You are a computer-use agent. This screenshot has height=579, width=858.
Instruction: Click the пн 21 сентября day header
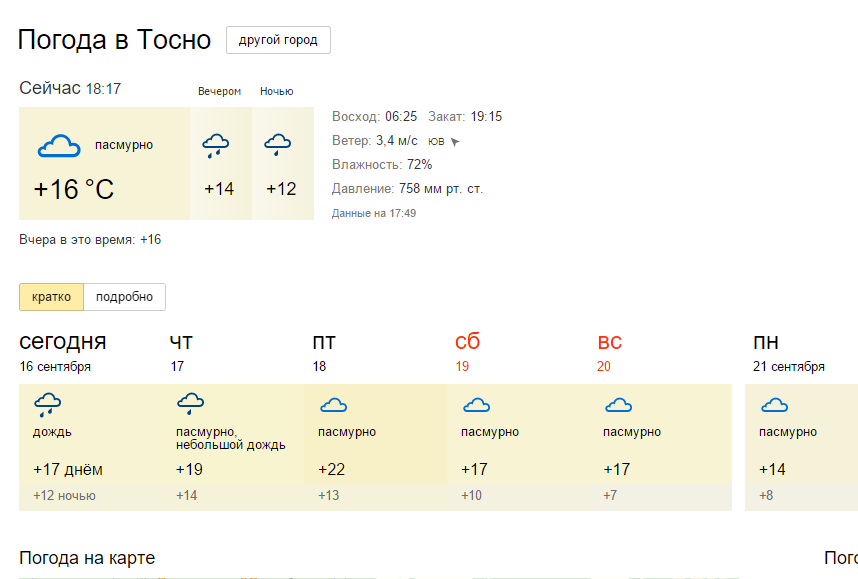[789, 352]
